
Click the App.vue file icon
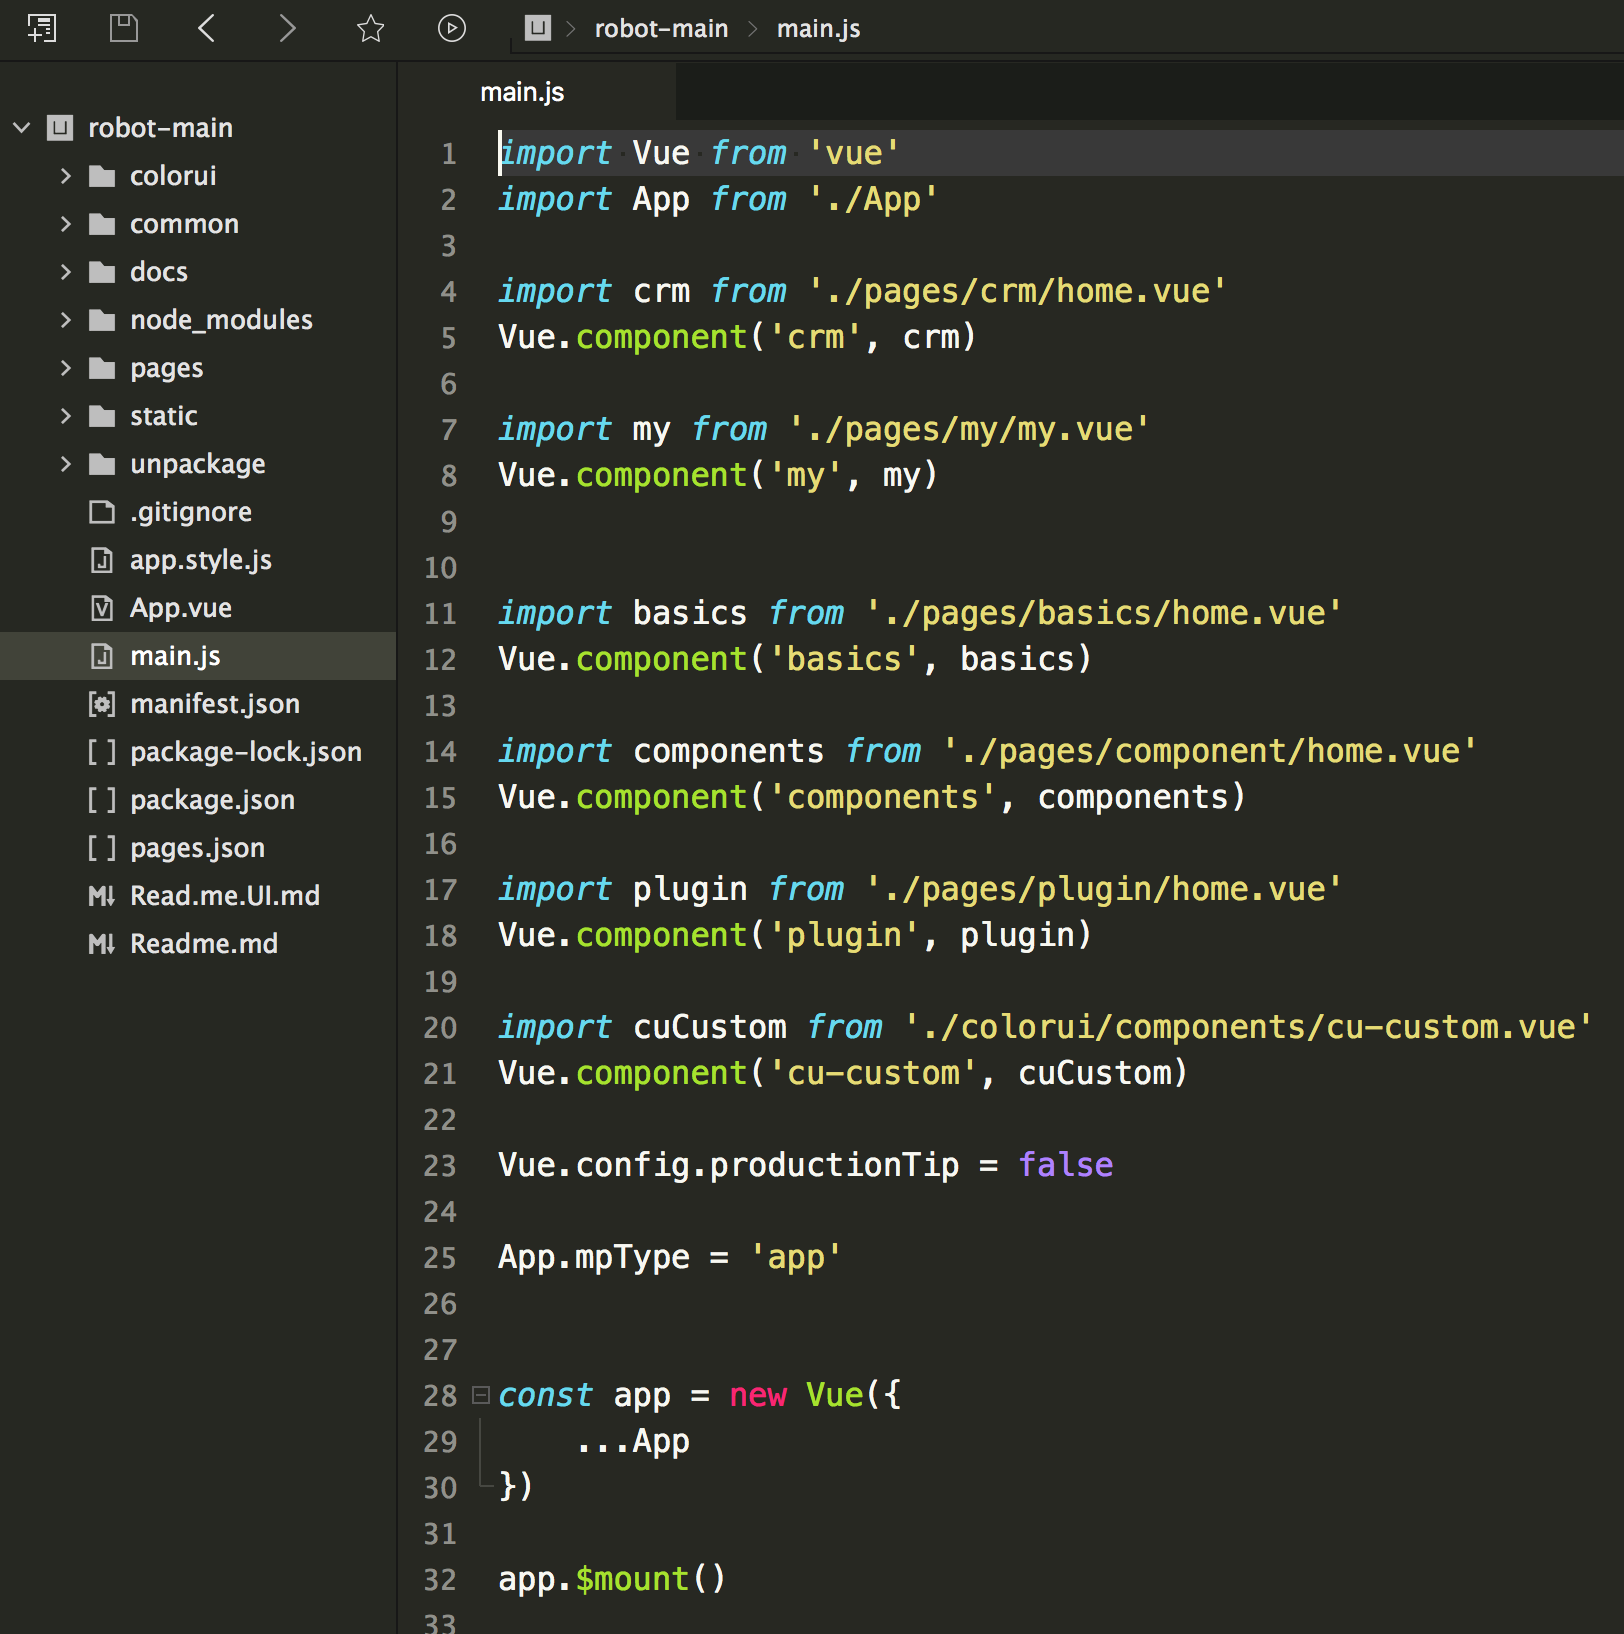point(102,608)
